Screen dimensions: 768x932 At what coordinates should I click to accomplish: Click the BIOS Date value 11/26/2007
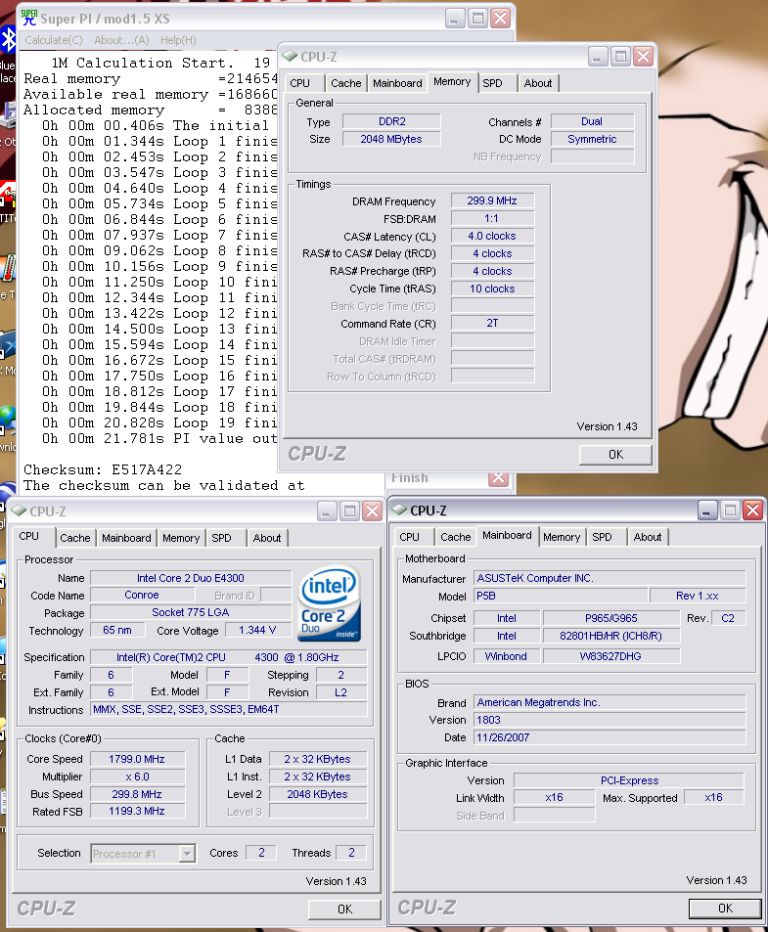tap(609, 738)
